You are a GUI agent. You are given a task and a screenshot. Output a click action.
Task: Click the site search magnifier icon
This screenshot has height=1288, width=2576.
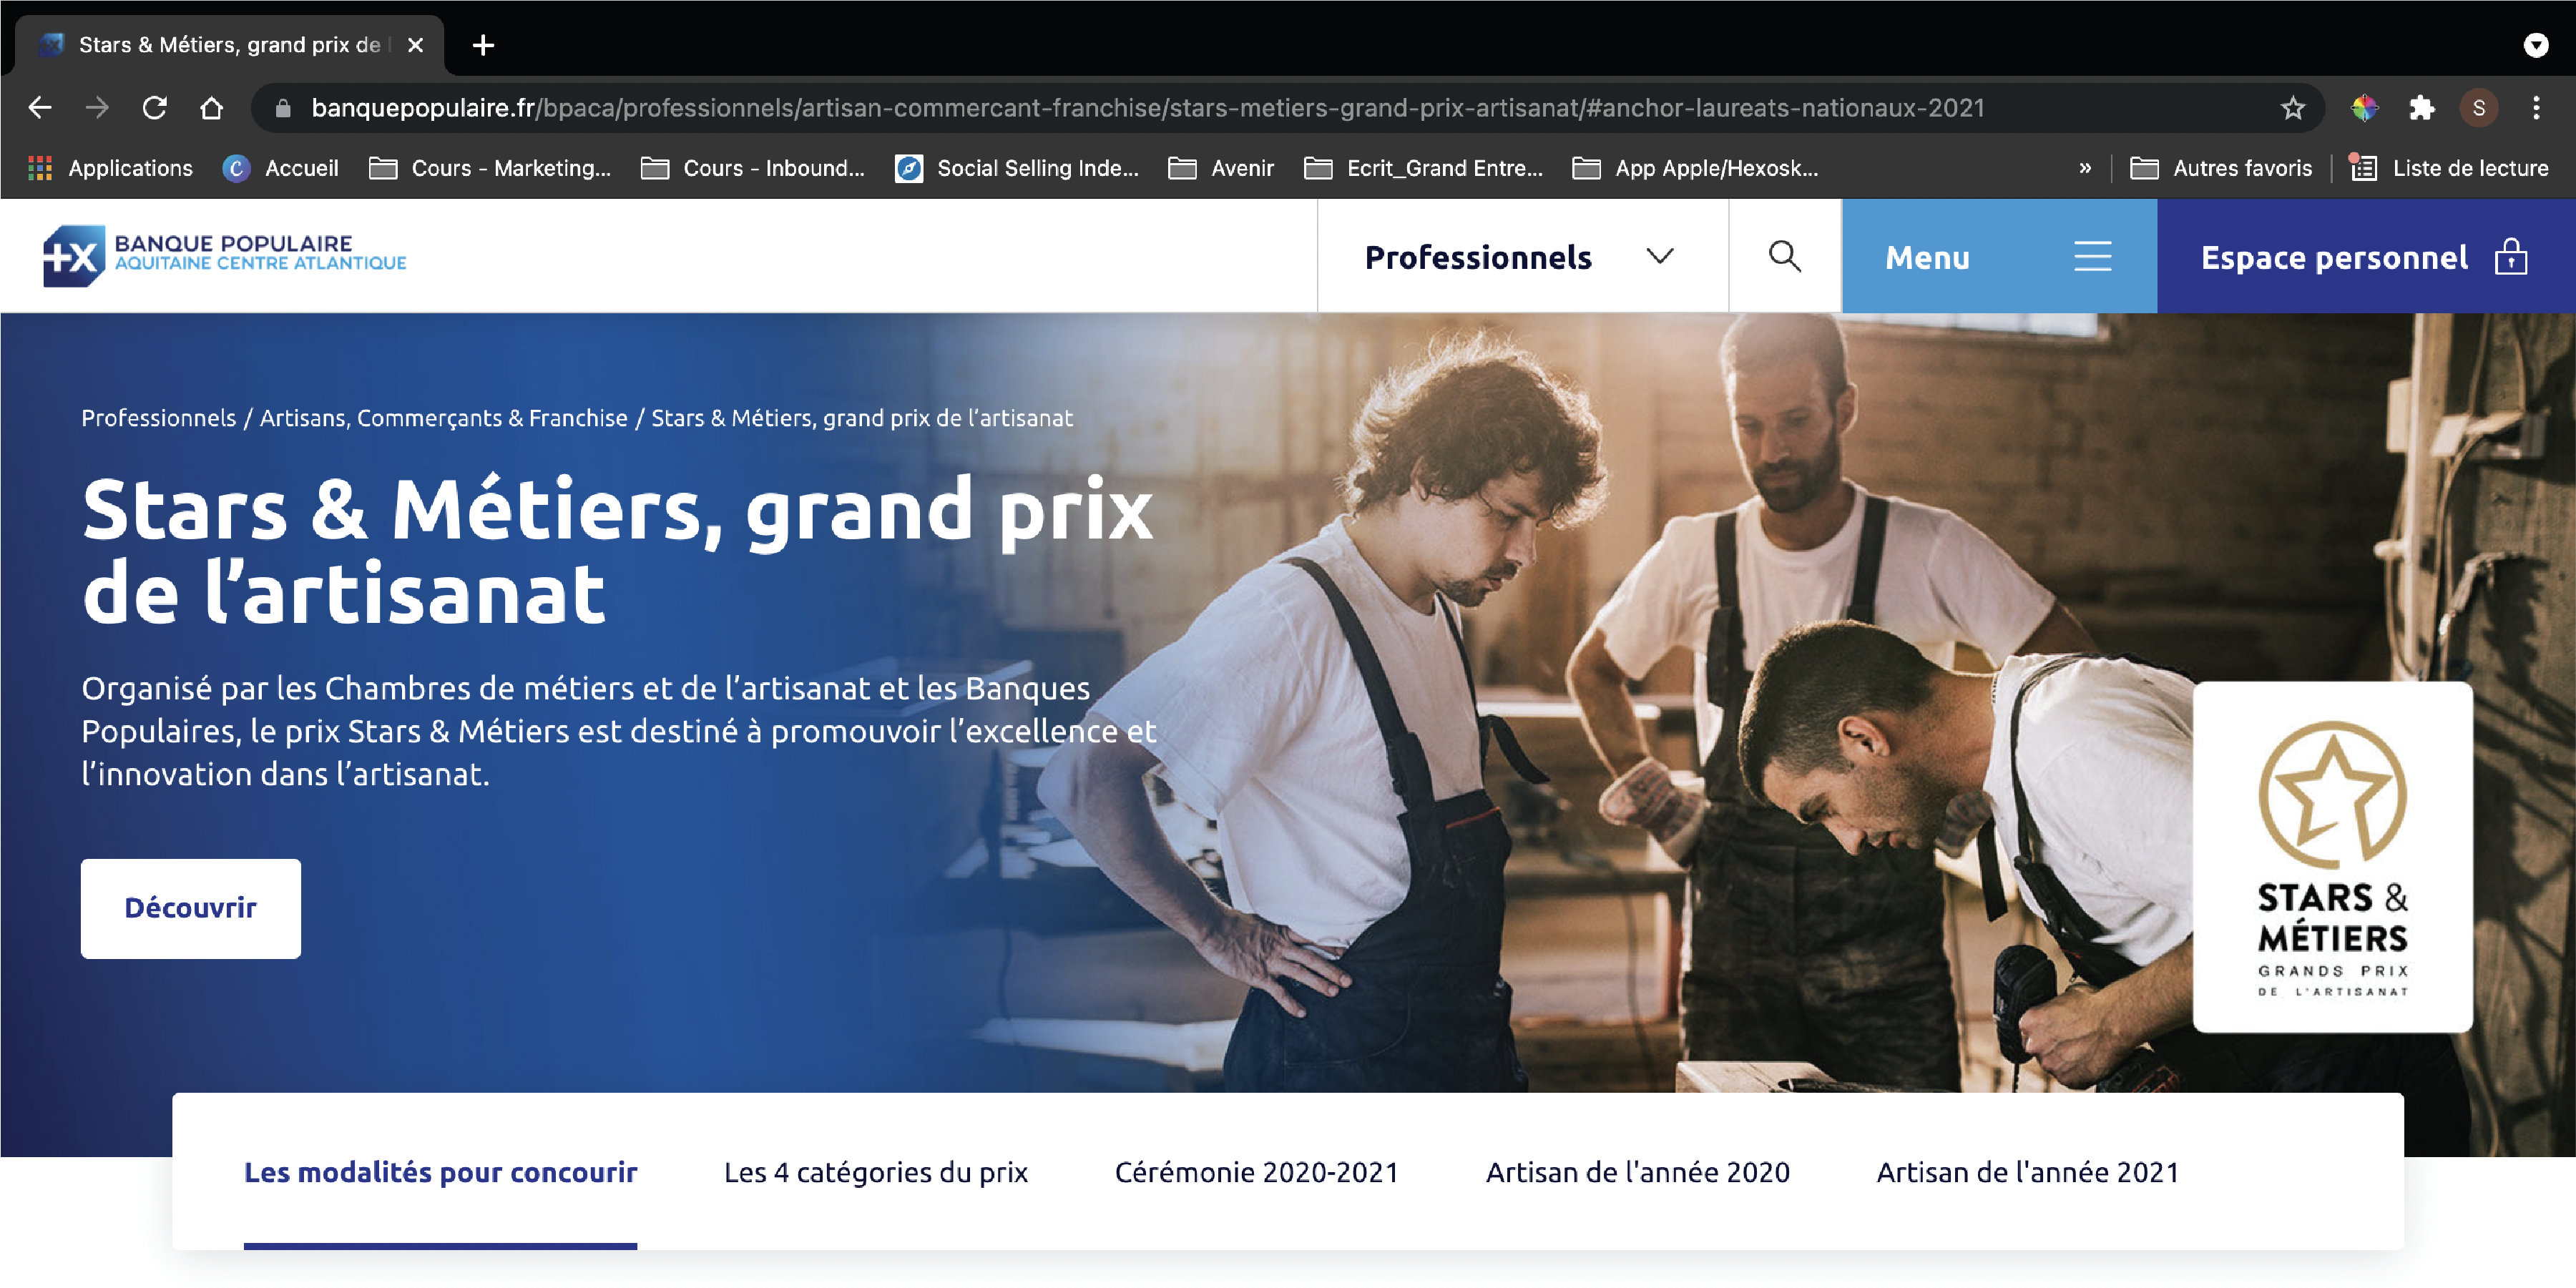(x=1784, y=256)
